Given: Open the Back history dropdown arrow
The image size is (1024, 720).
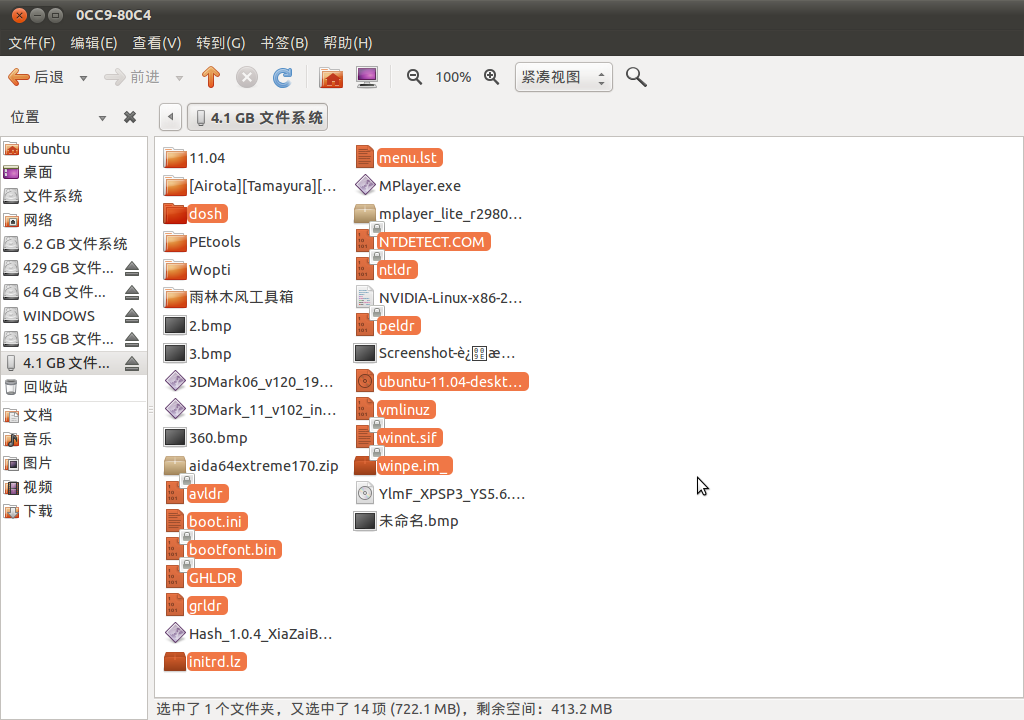Looking at the screenshot, I should click(83, 78).
